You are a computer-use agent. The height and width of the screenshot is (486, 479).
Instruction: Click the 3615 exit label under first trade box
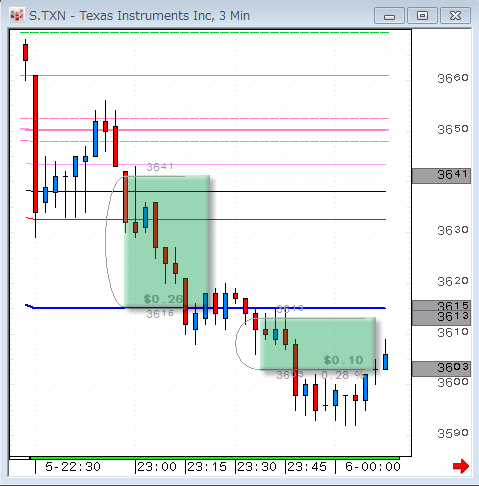pyautogui.click(x=160, y=314)
